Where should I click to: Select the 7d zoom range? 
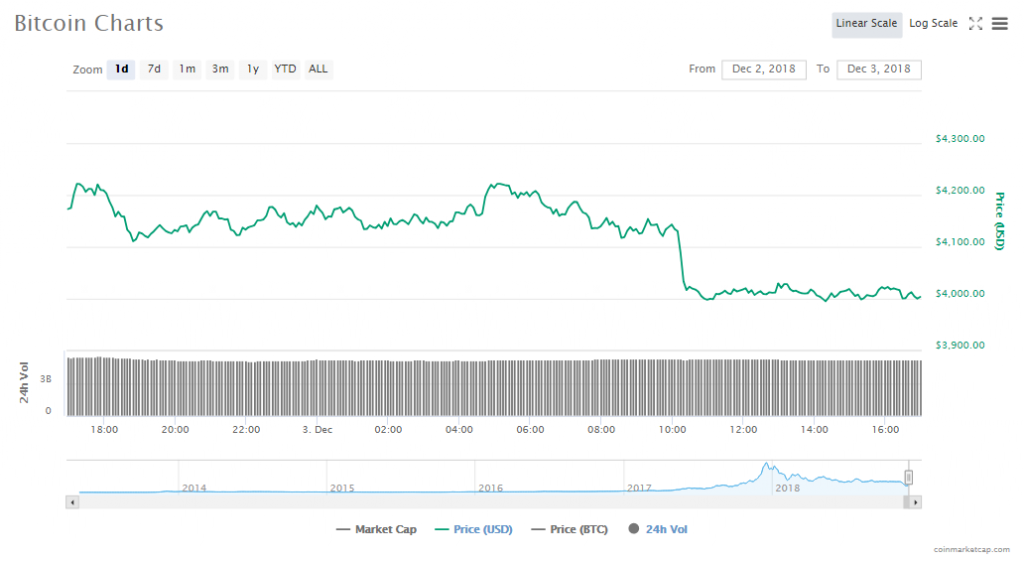coord(154,69)
